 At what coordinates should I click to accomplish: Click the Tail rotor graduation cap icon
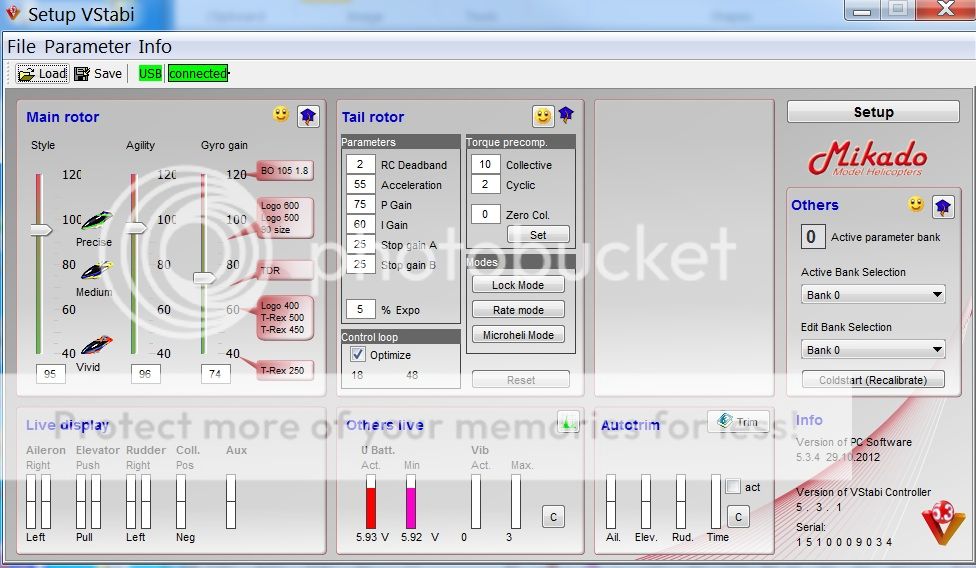click(x=567, y=115)
